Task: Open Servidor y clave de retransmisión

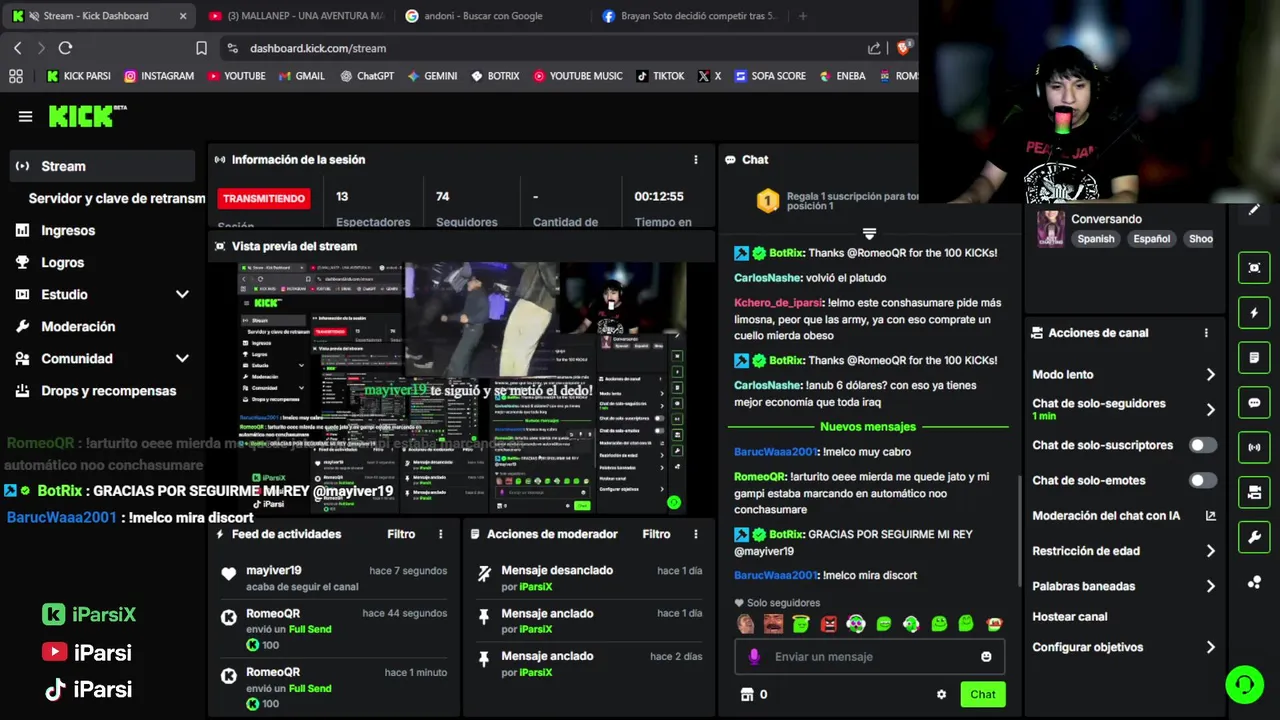Action: pos(116,198)
